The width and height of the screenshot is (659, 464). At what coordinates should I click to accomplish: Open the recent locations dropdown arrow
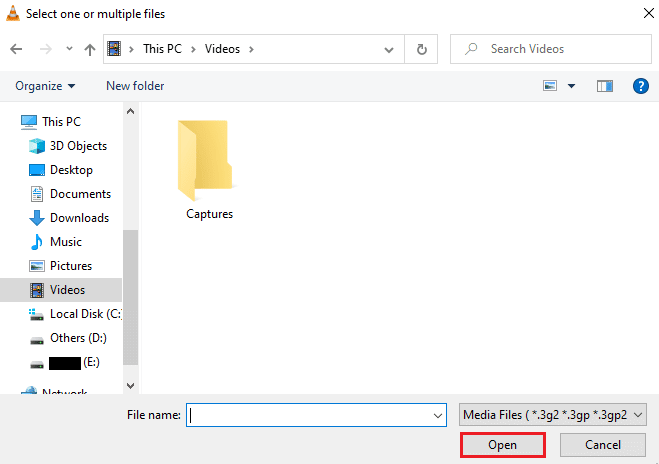(69, 49)
